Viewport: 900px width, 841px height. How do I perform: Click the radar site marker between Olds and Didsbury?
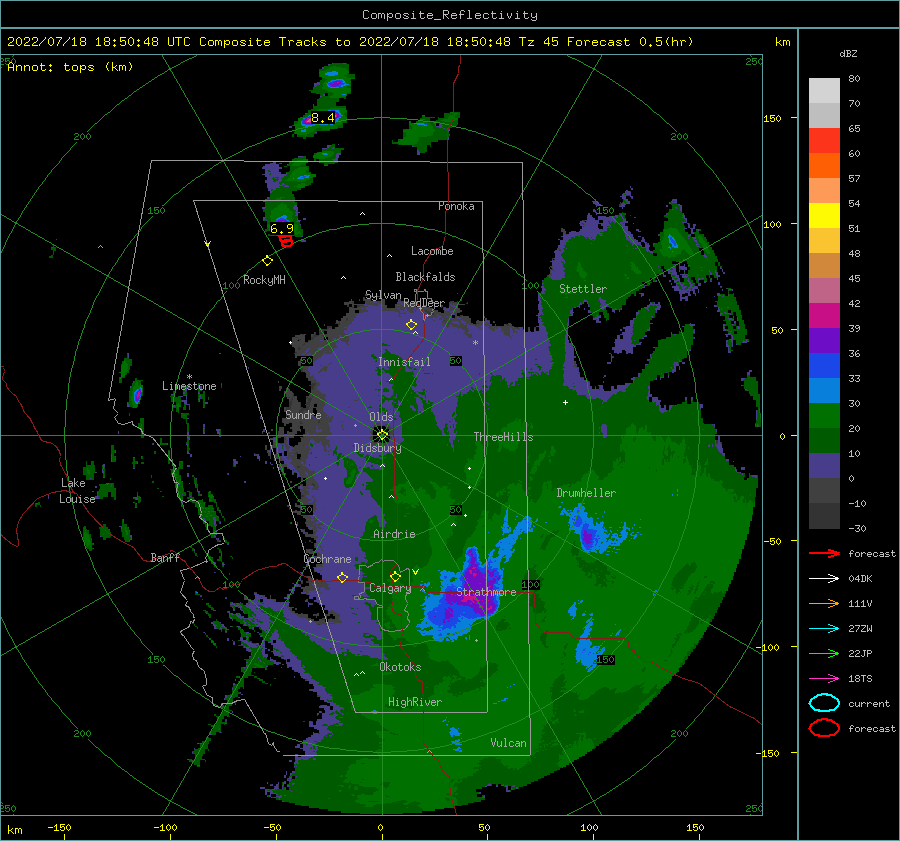point(382,435)
